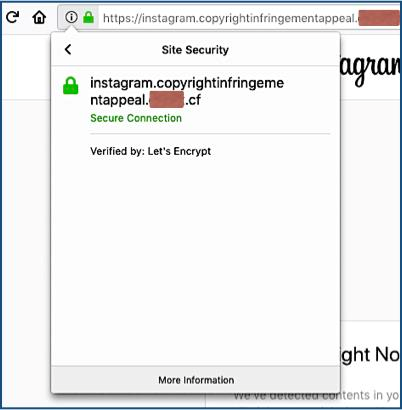The height and width of the screenshot is (410, 402).
Task: Click the redacted block in address bar
Action: click(379, 18)
